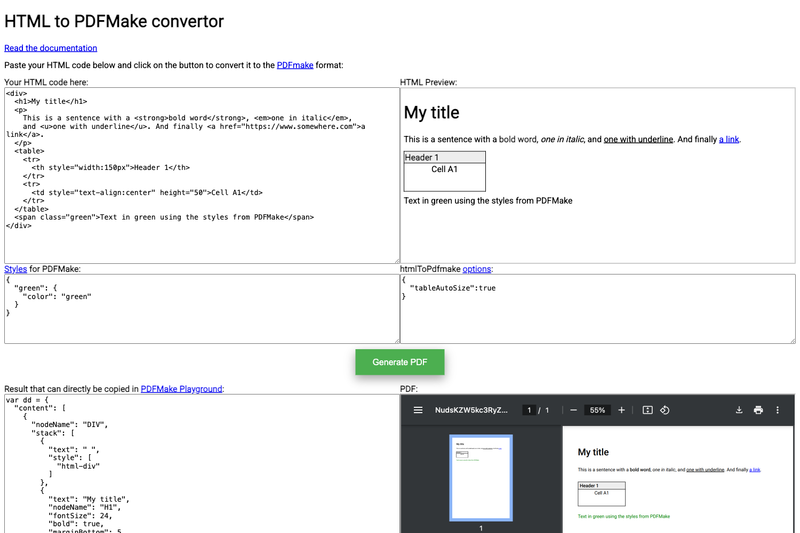Download the generated PDF
800x533 pixels.
(739, 410)
